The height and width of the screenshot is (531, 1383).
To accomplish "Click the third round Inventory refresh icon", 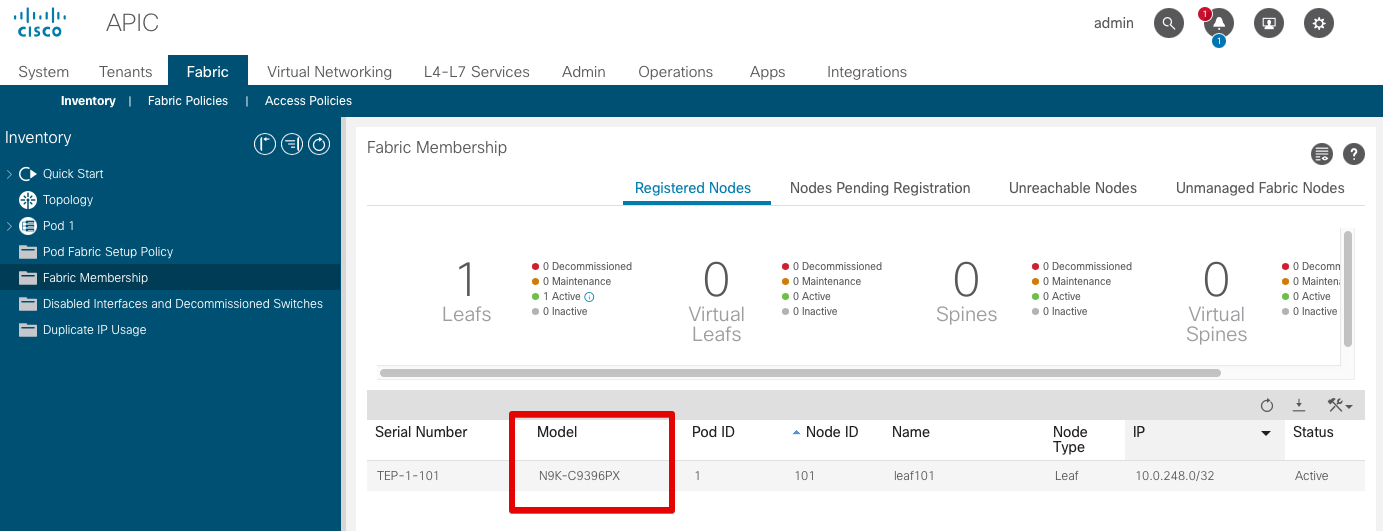I will (x=319, y=144).
